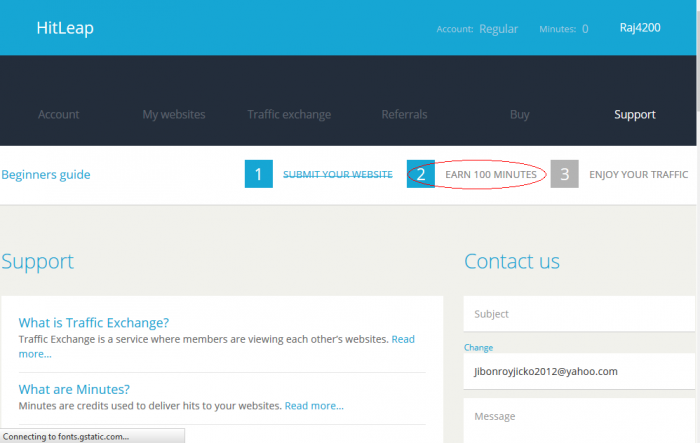
Task: Click the Support page heading
Action: click(x=38, y=262)
